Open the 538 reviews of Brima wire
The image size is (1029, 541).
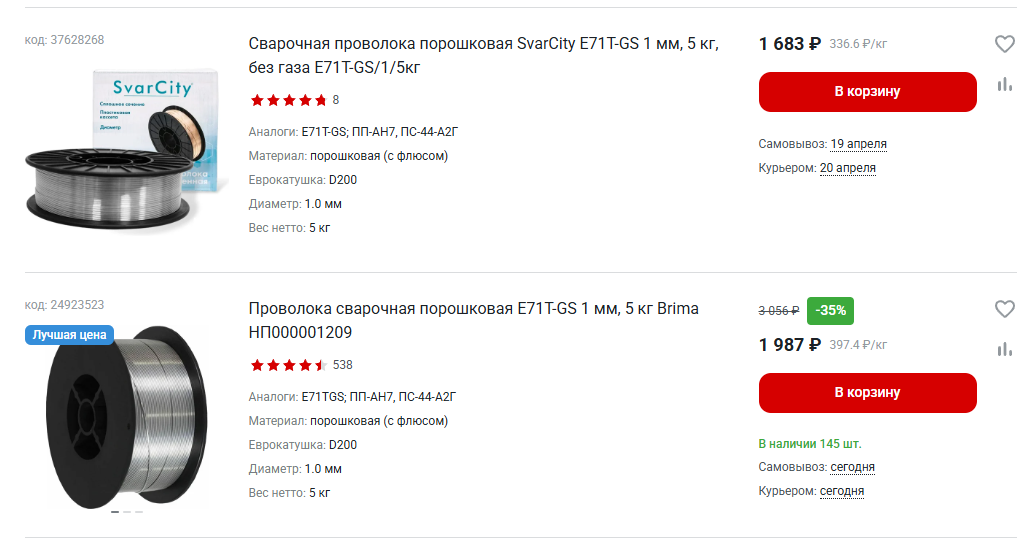[x=342, y=365]
